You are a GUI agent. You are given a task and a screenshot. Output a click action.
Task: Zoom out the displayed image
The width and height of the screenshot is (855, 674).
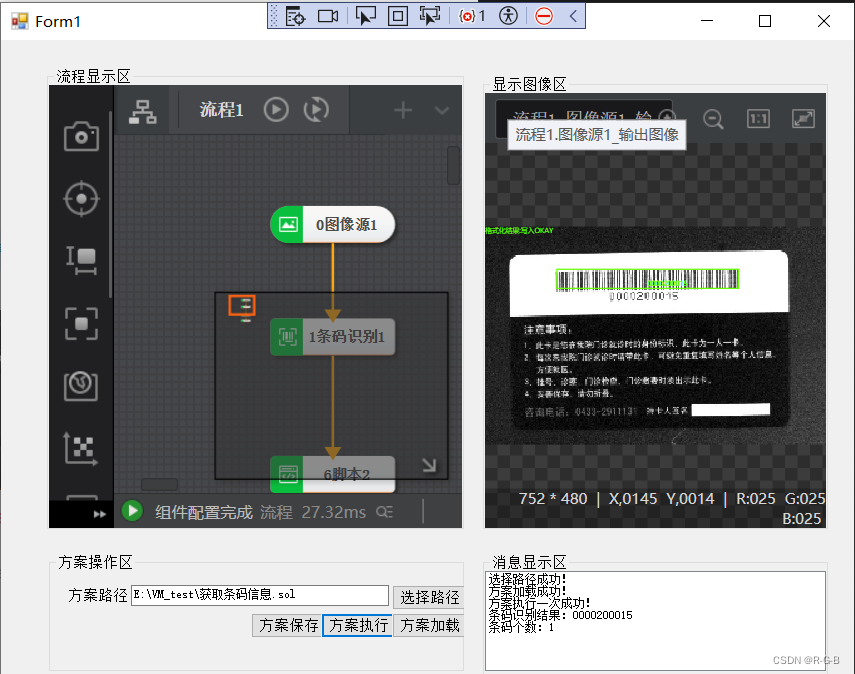tap(713, 119)
